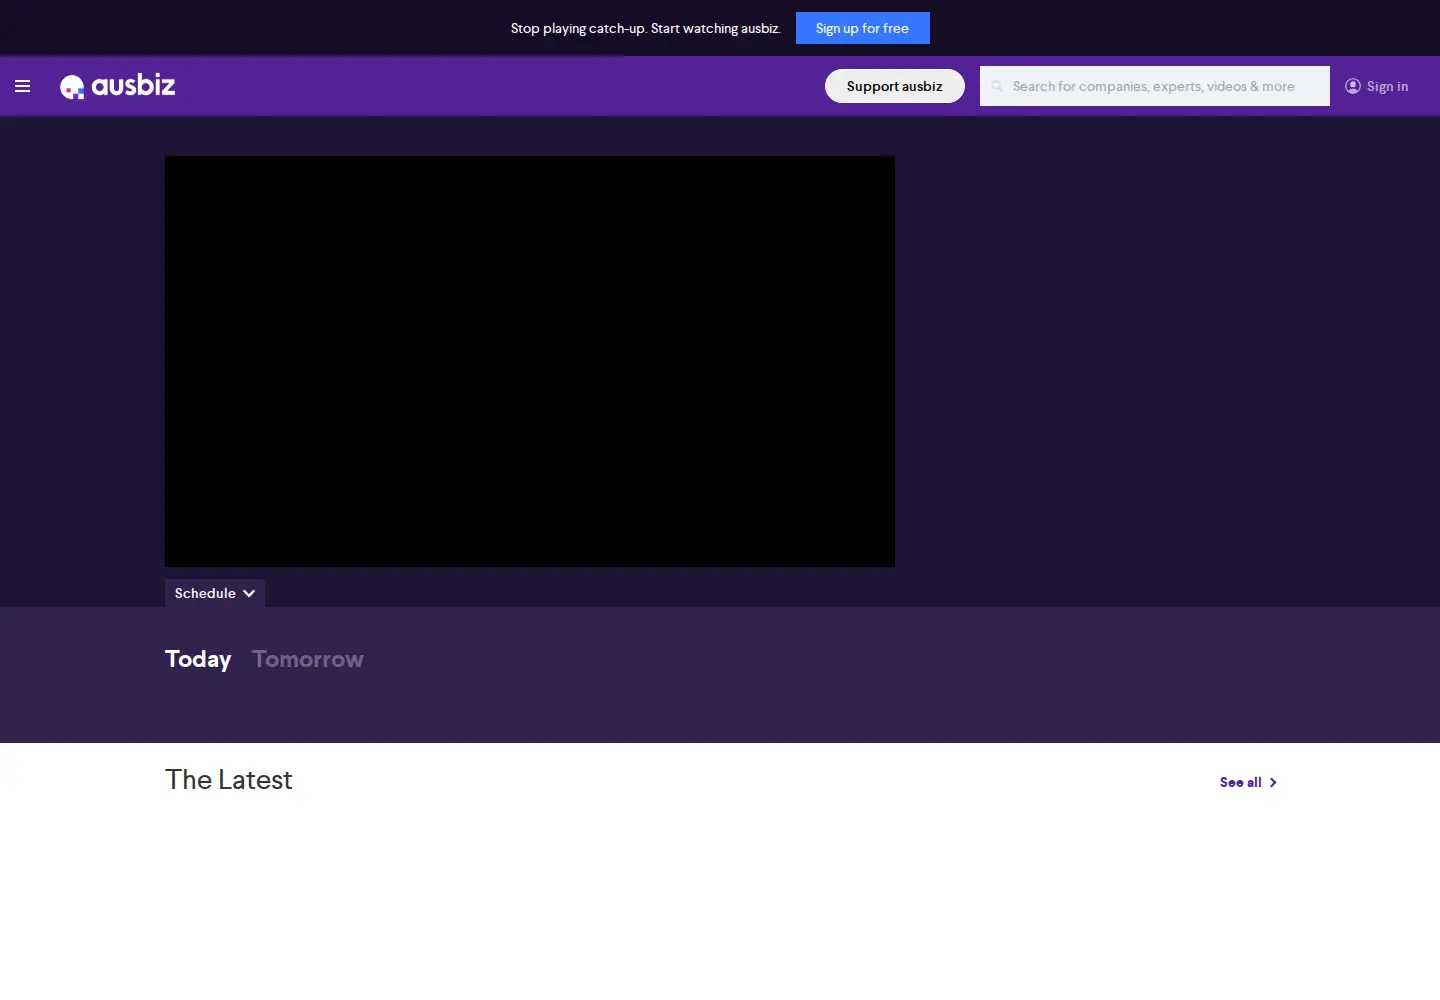
Task: Click the user profile icon
Action: pyautogui.click(x=1353, y=86)
